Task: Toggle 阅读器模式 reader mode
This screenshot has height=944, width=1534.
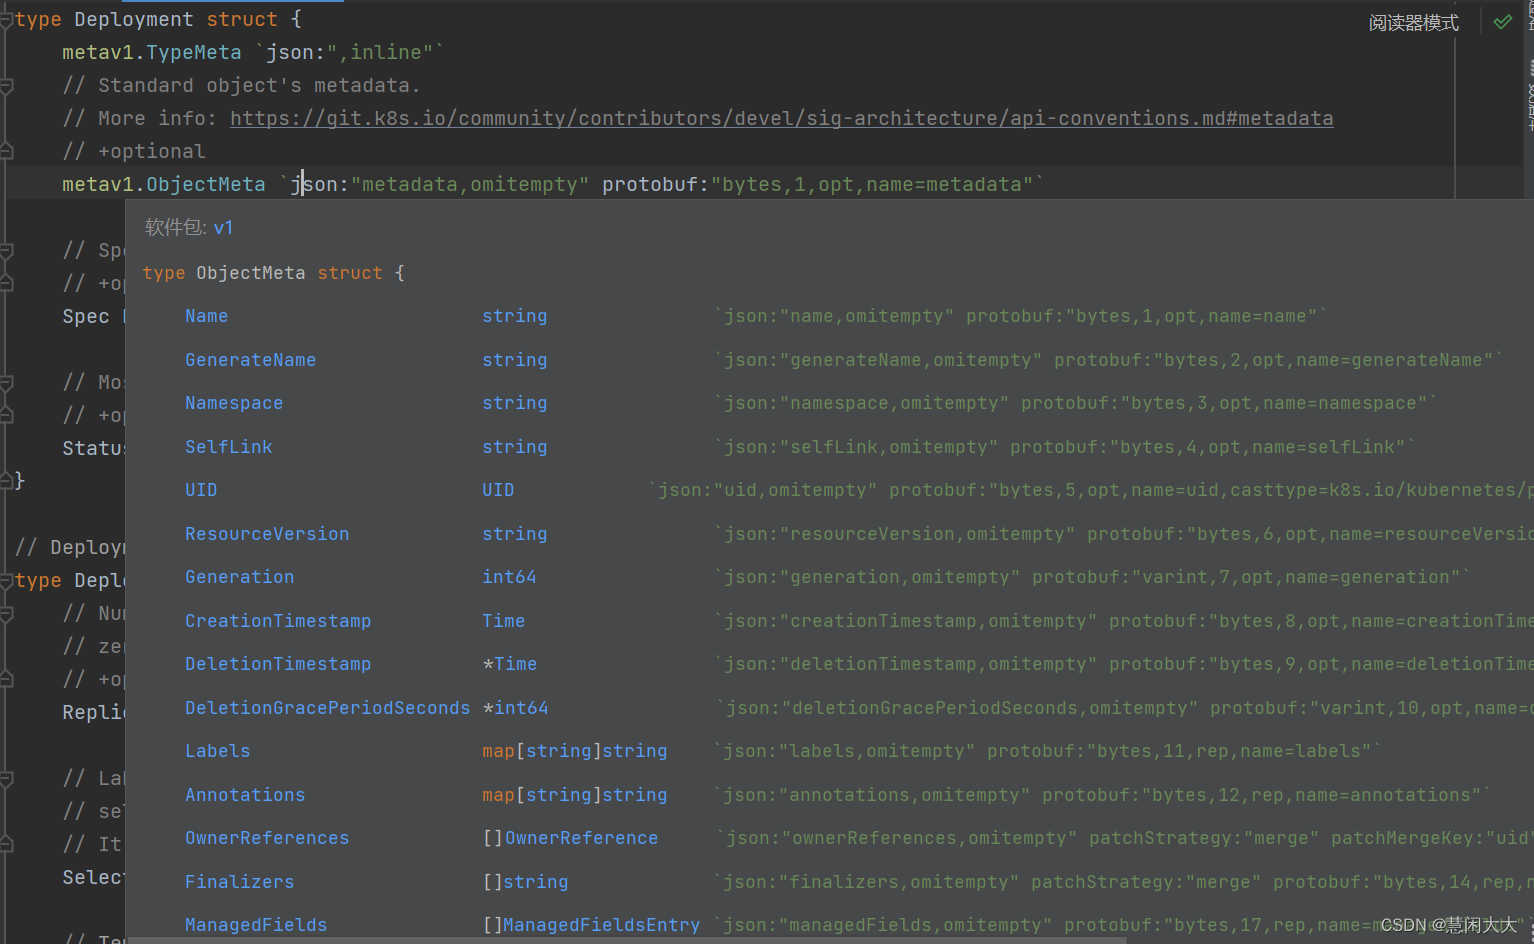Action: (1413, 23)
